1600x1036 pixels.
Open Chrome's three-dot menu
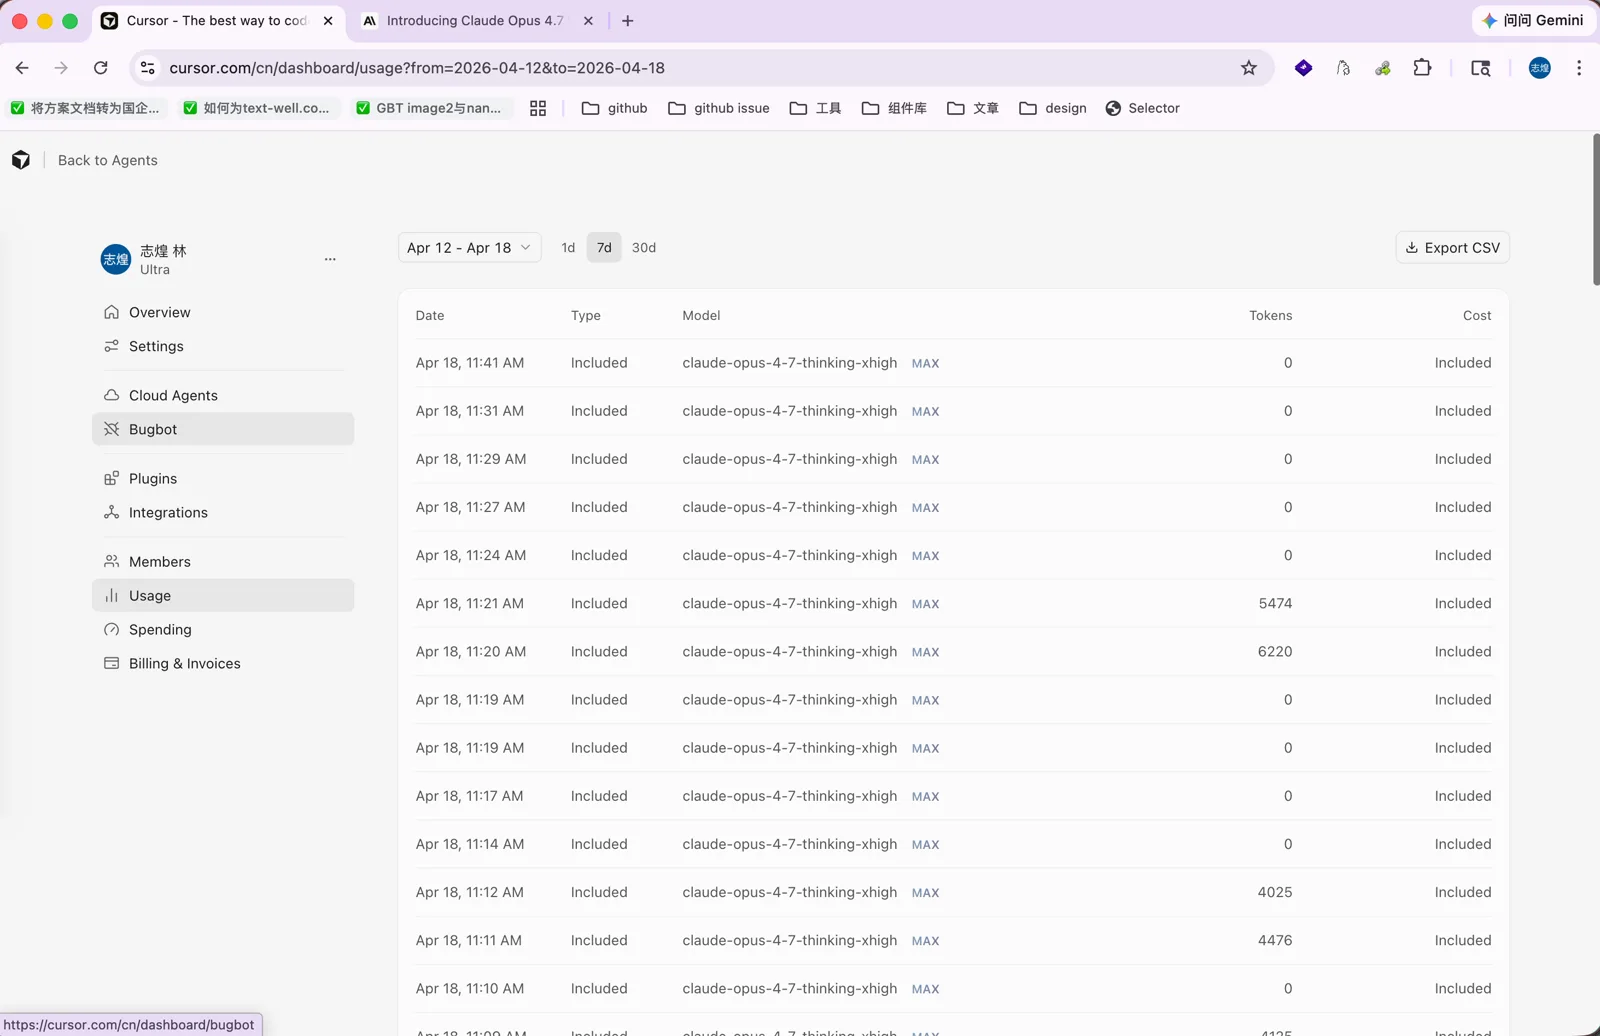(1579, 68)
